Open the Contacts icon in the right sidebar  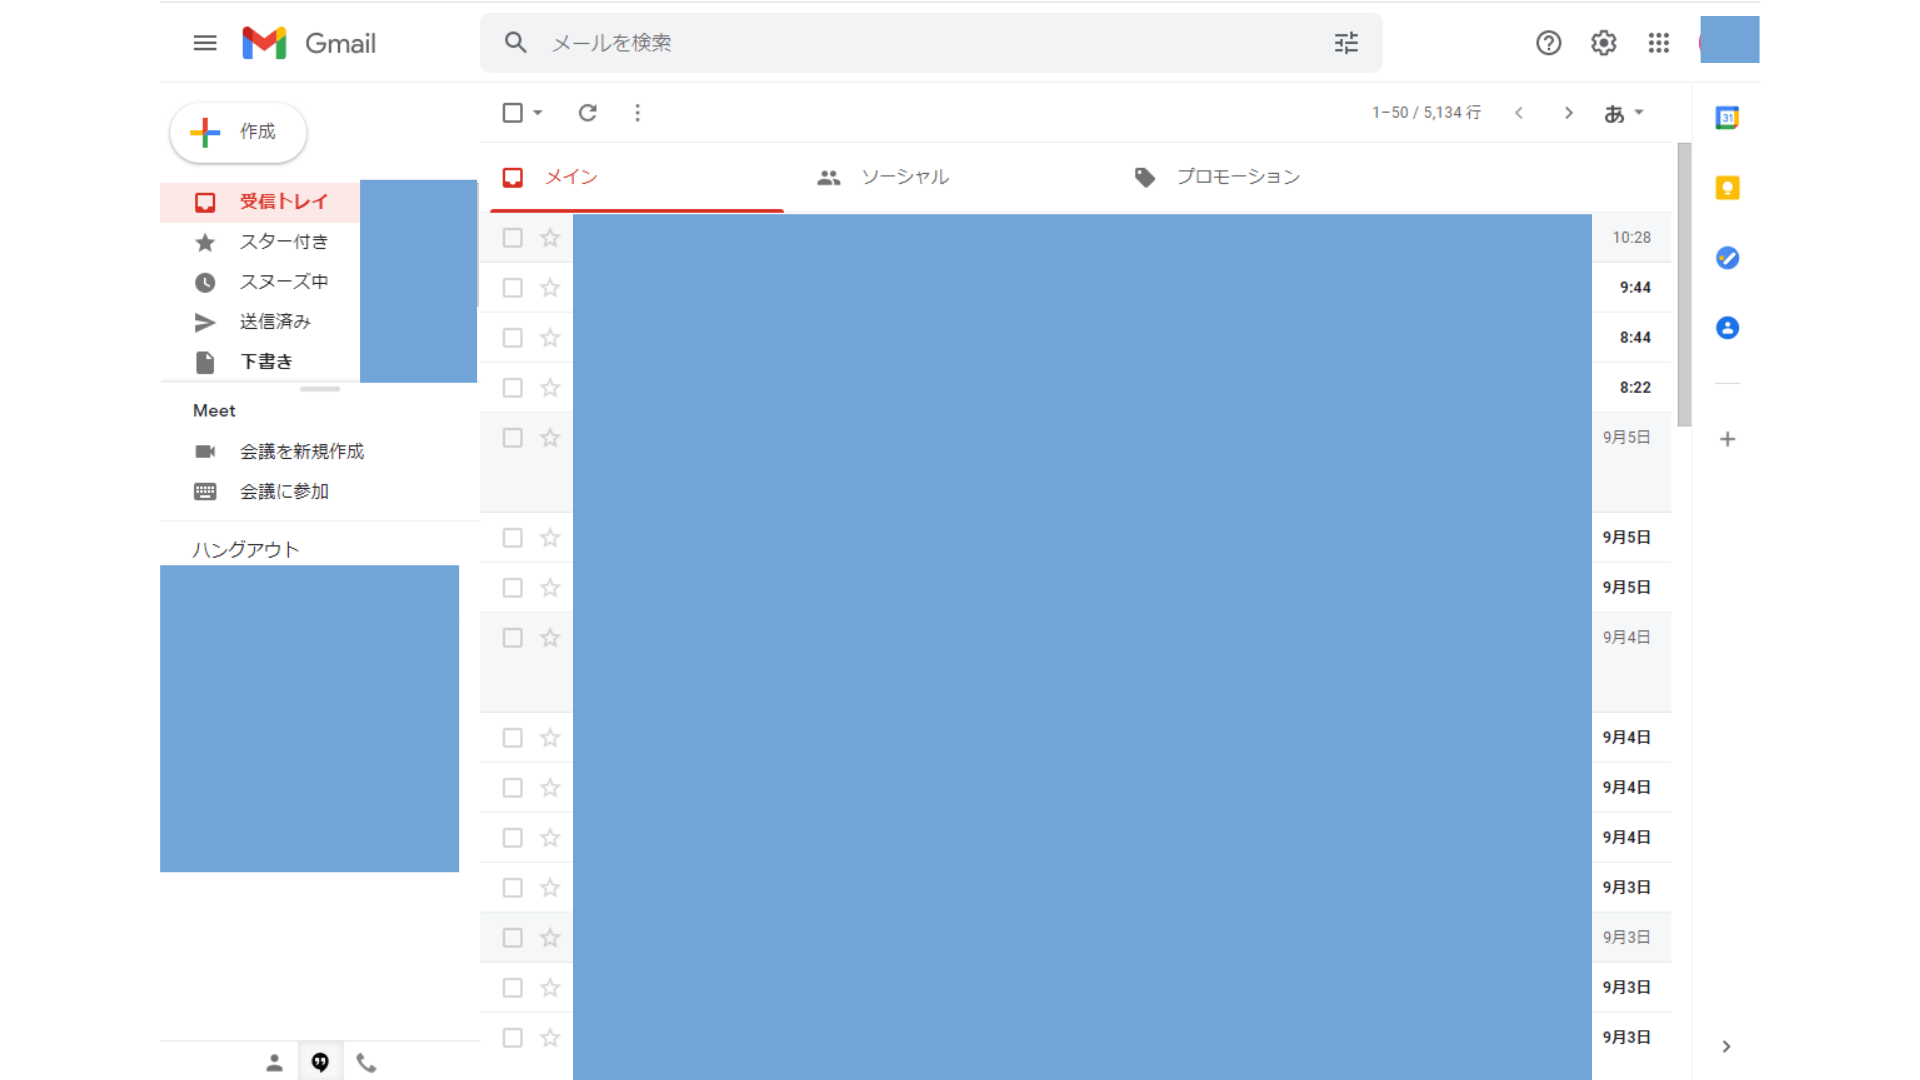(1727, 327)
